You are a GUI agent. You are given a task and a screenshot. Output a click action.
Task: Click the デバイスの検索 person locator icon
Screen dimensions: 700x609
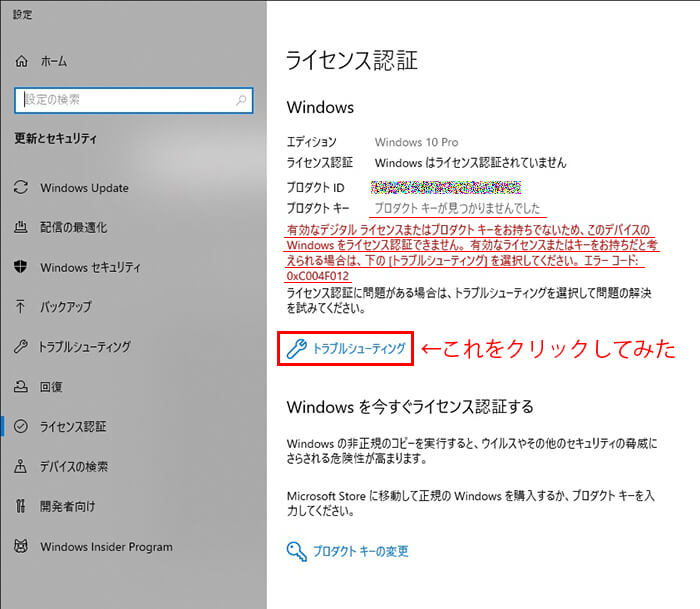[x=21, y=466]
